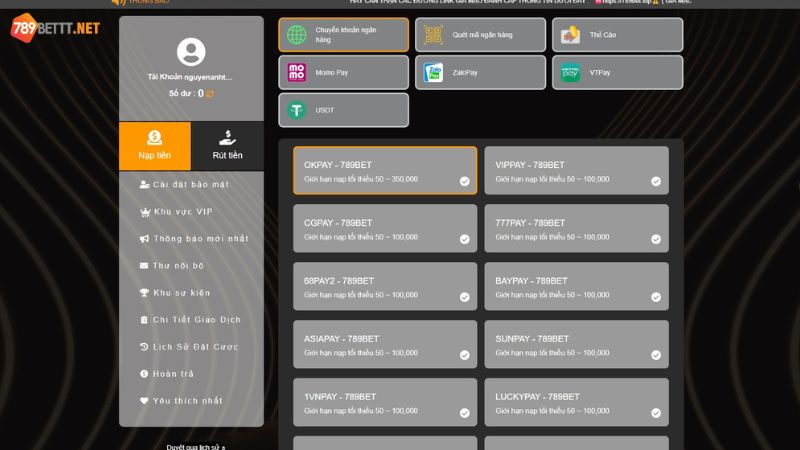Select VTPay payment method
The width and height of the screenshot is (800, 450).
617,72
